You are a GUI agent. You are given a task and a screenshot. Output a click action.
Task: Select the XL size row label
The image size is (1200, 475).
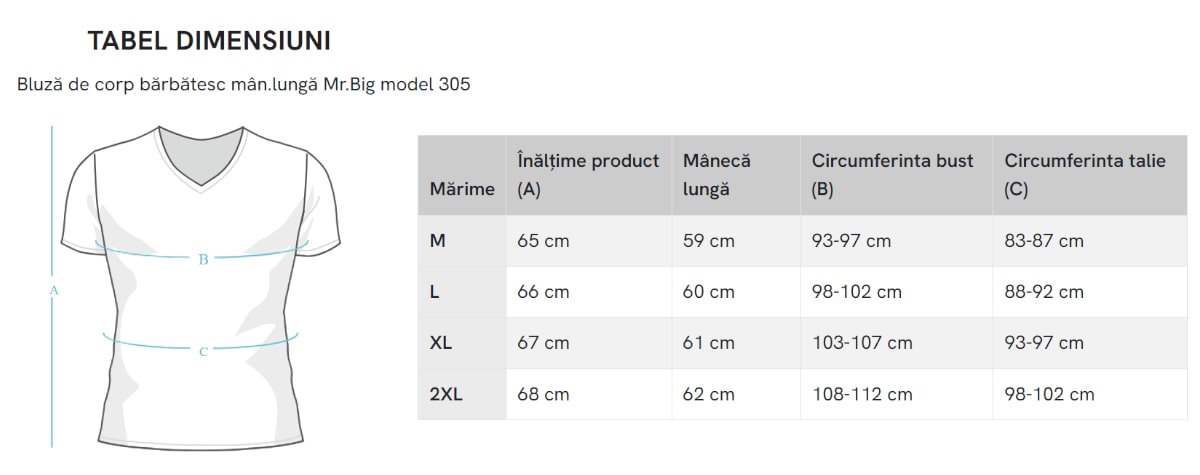[x=441, y=343]
